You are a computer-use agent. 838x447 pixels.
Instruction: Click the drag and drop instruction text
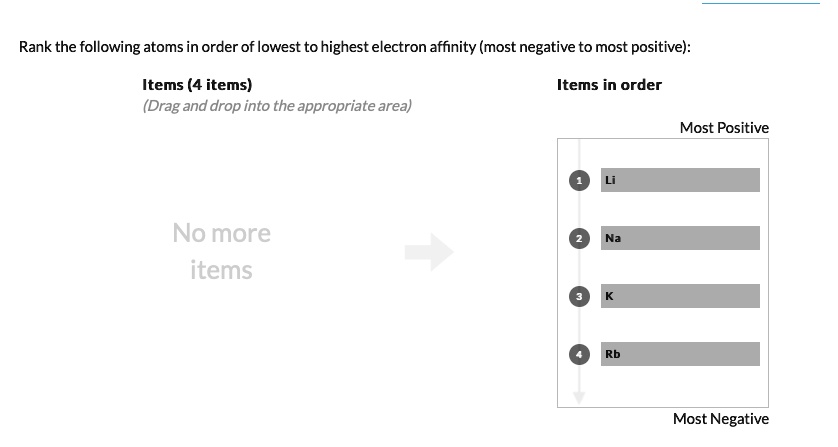(x=277, y=106)
